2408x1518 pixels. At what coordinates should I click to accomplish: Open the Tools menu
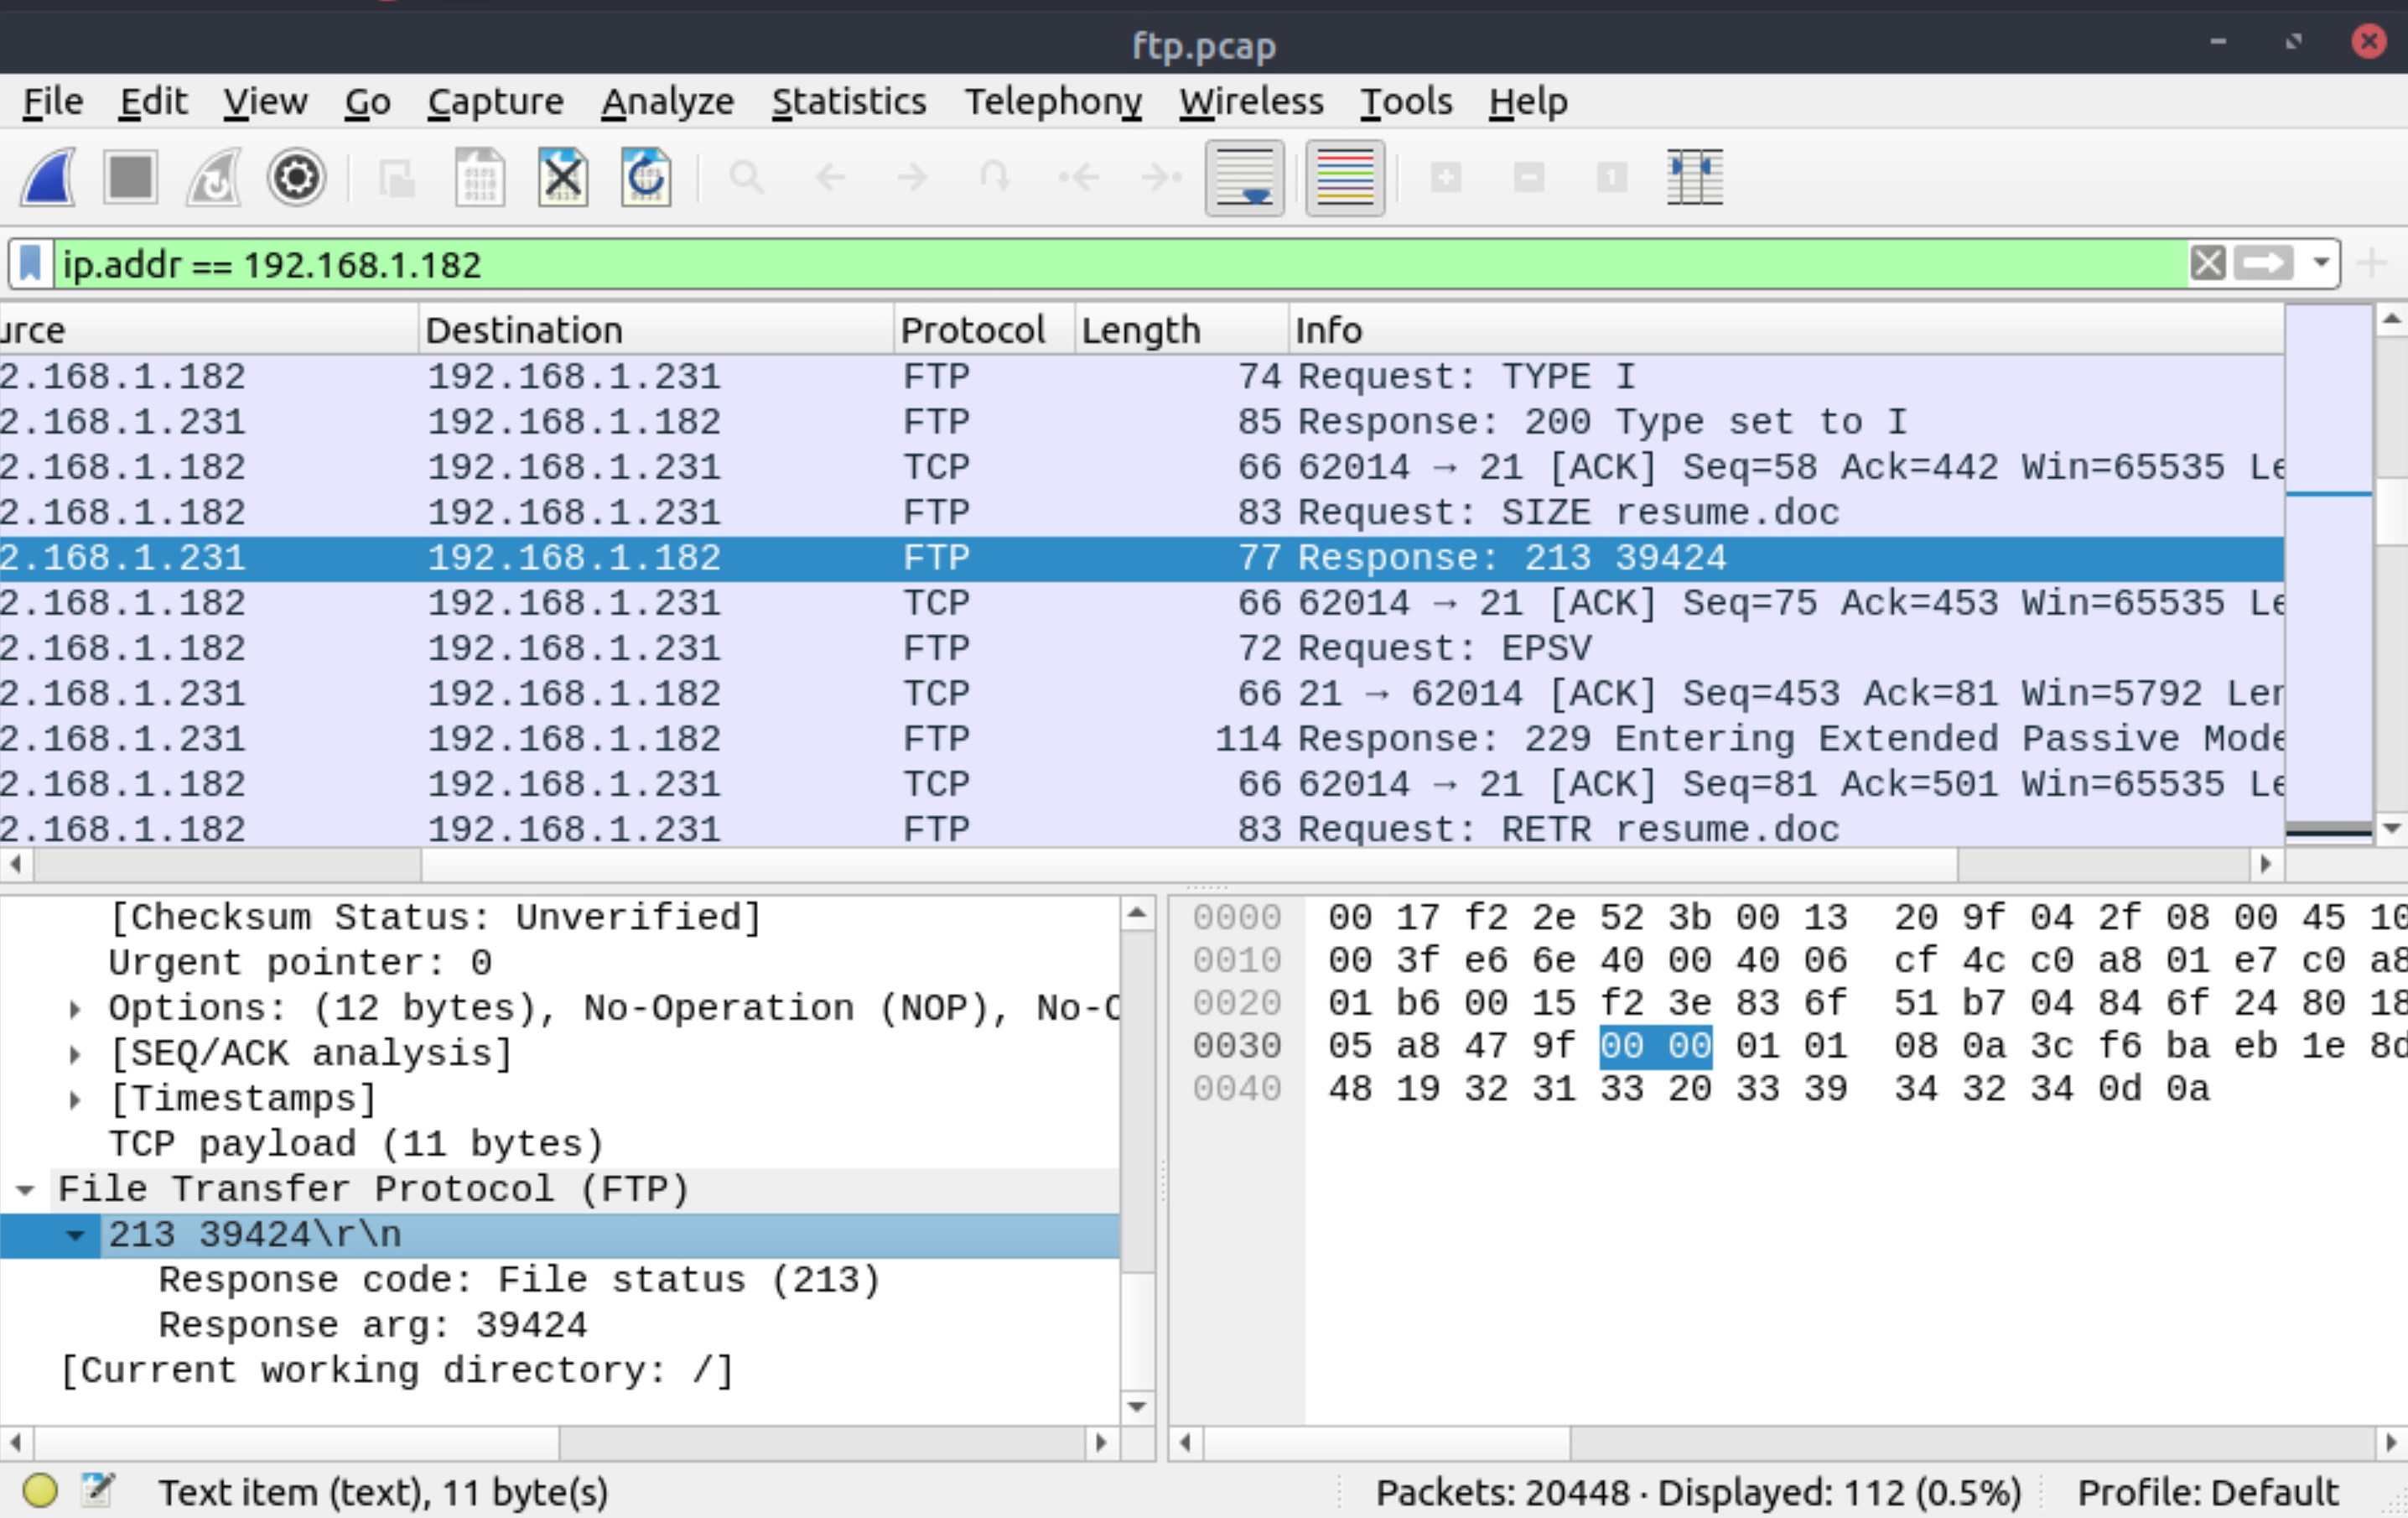pos(1405,101)
